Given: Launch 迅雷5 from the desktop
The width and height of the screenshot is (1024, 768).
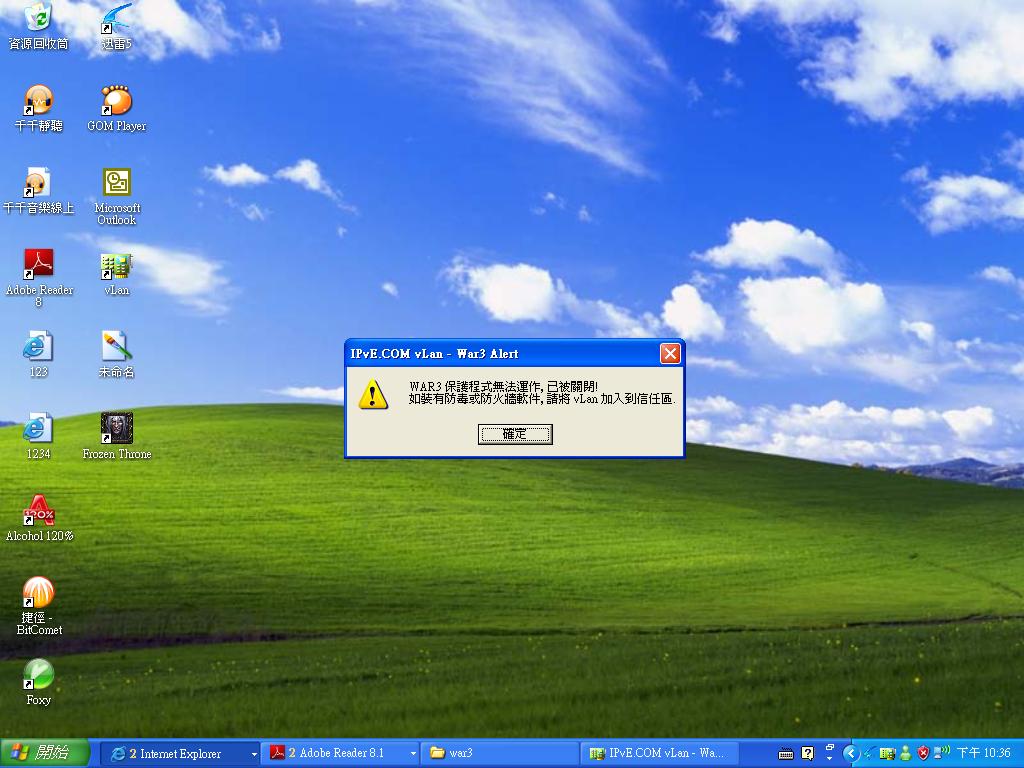Looking at the screenshot, I should coord(113,22).
